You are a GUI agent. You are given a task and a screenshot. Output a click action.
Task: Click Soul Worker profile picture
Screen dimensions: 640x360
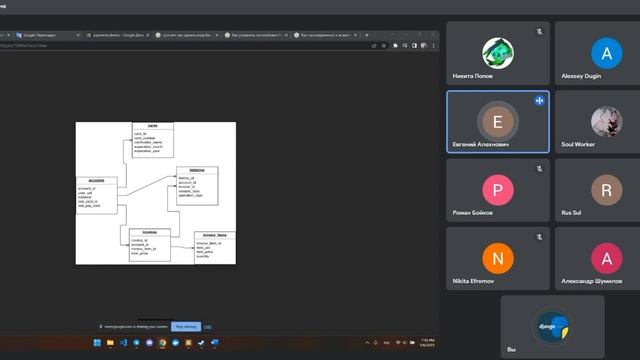coord(607,122)
